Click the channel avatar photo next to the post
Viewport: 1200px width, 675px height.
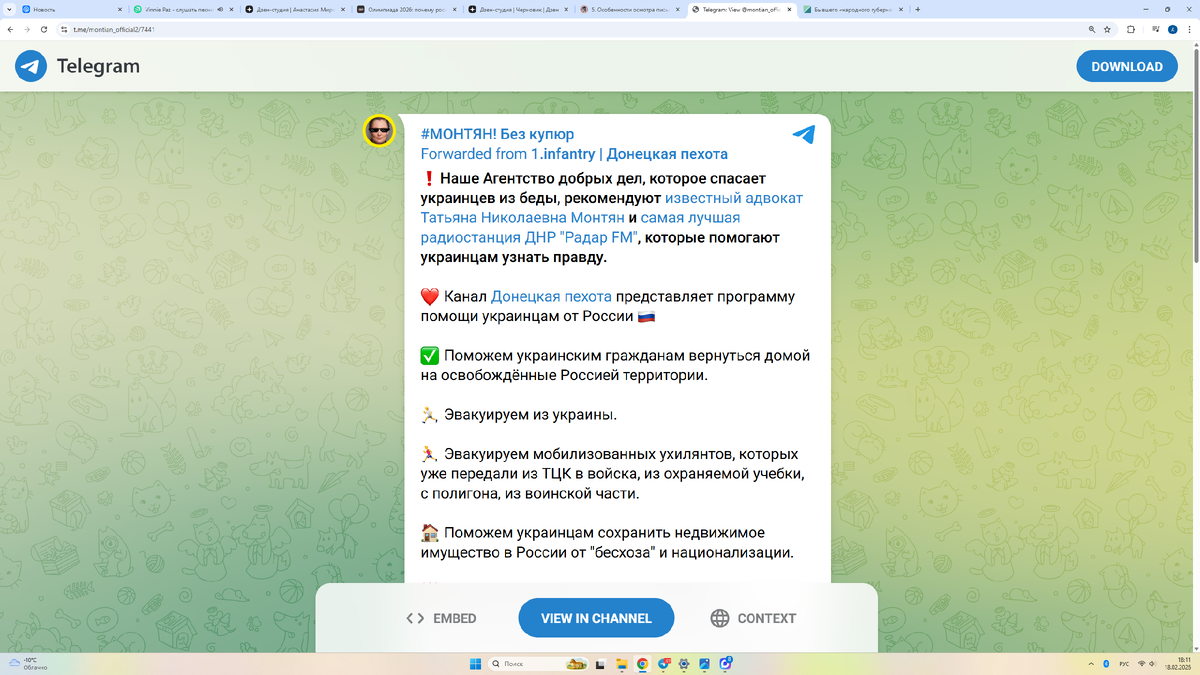click(x=379, y=132)
